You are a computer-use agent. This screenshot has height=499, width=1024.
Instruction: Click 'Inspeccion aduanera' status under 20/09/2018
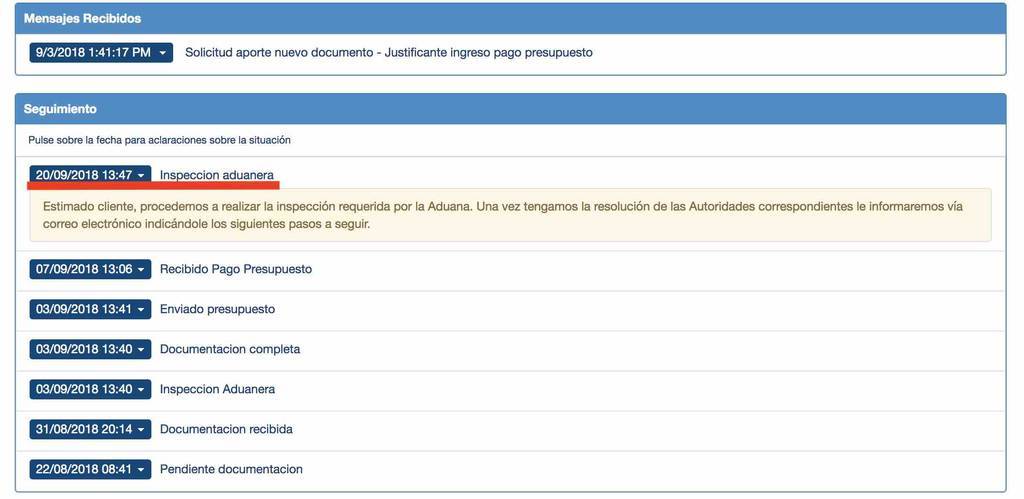(217, 175)
